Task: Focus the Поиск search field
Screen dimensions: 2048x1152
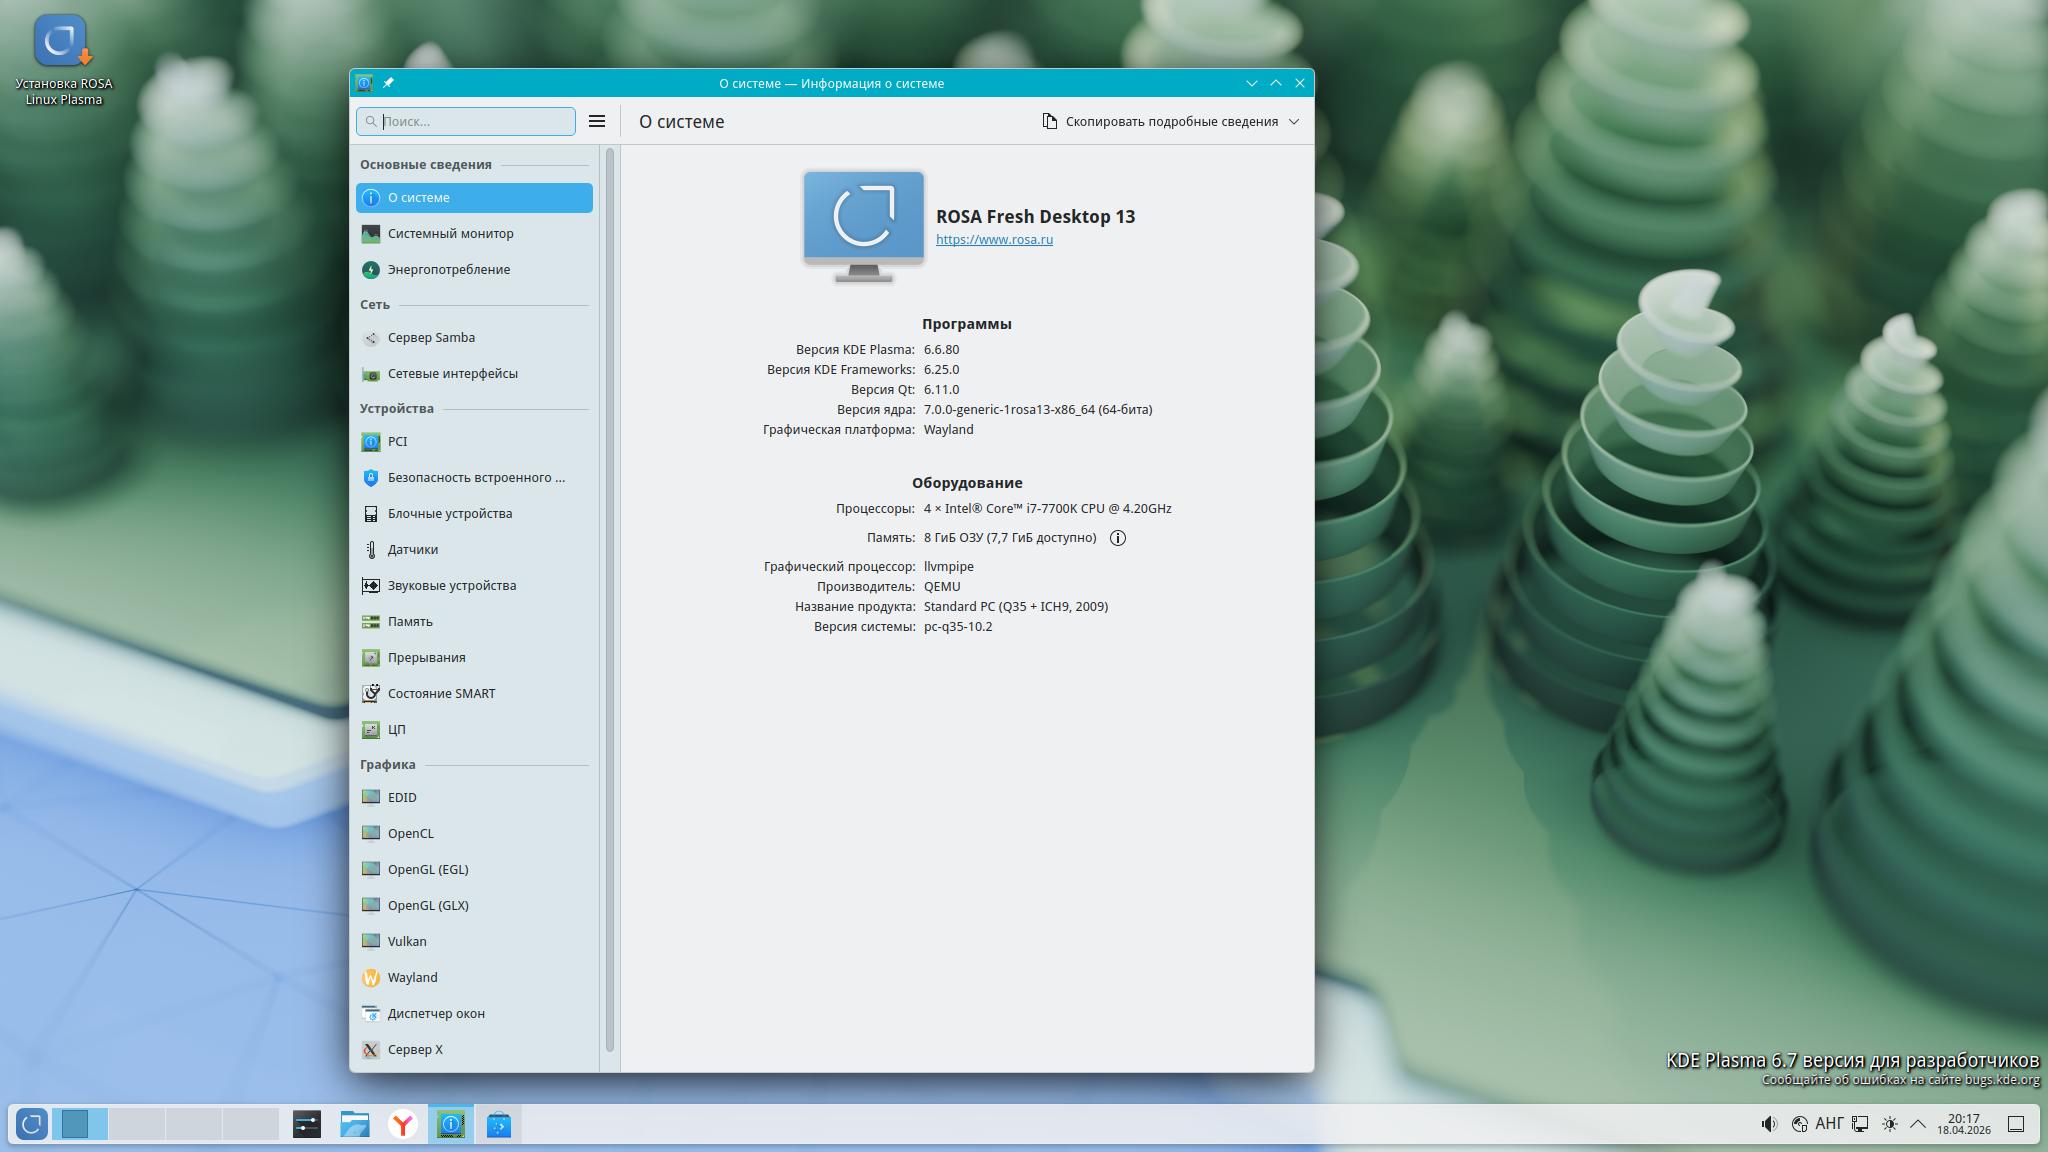Action: [x=466, y=121]
